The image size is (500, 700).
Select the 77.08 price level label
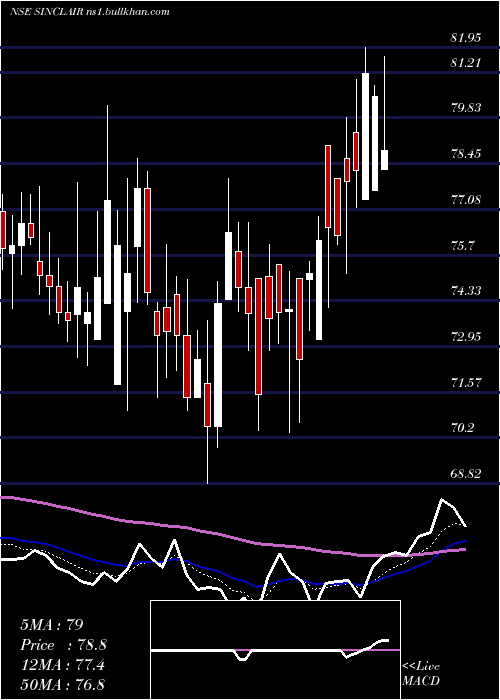pyautogui.click(x=466, y=200)
